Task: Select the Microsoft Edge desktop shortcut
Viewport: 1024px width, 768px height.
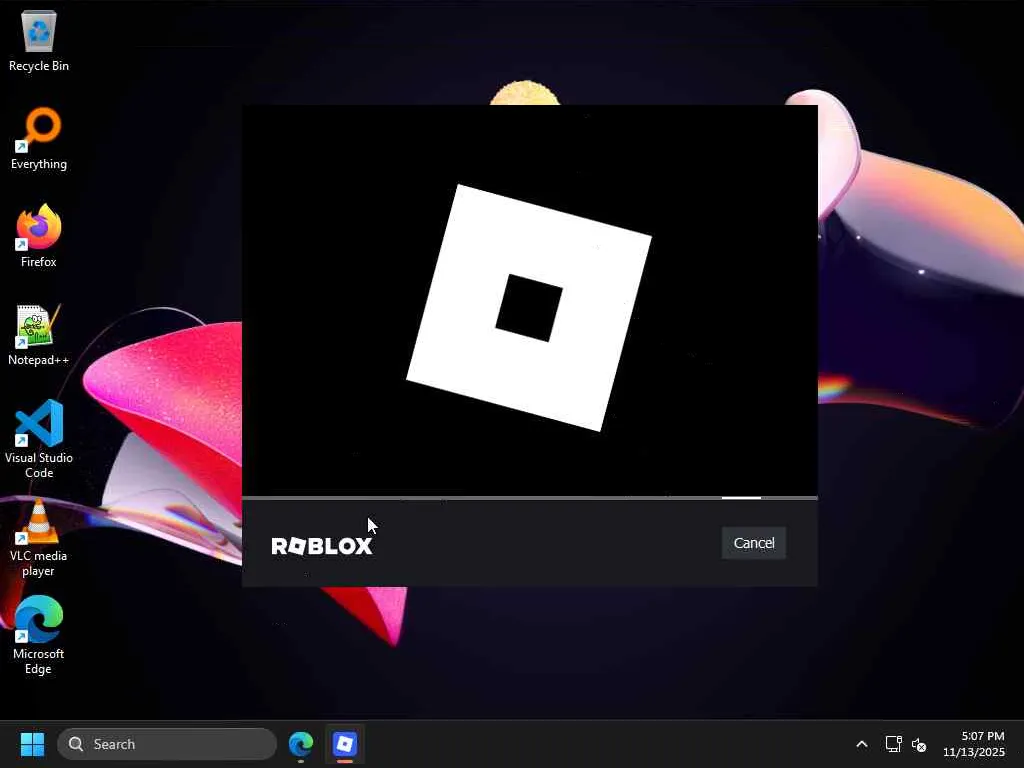Action: pyautogui.click(x=39, y=635)
